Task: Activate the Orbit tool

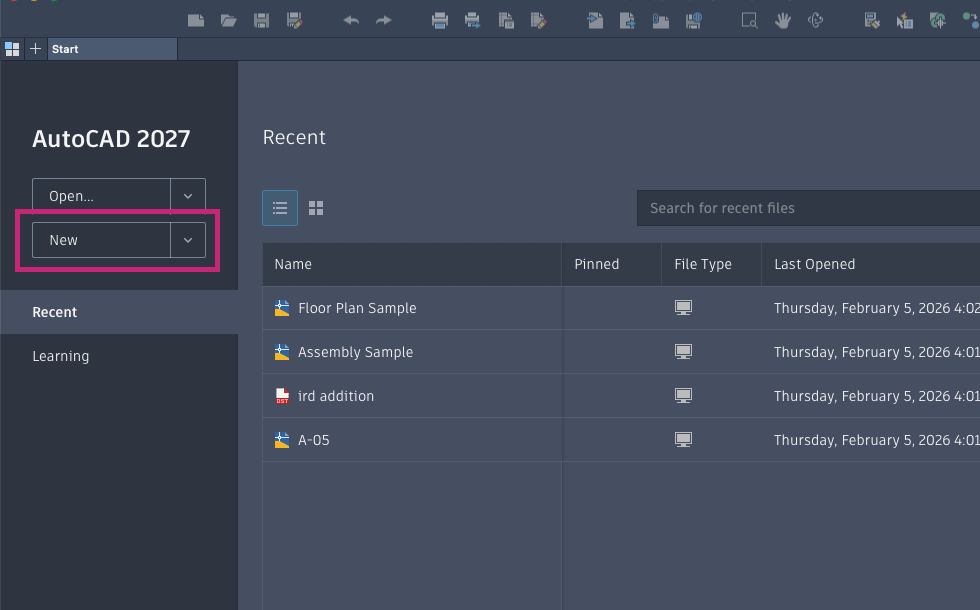Action: click(x=816, y=21)
